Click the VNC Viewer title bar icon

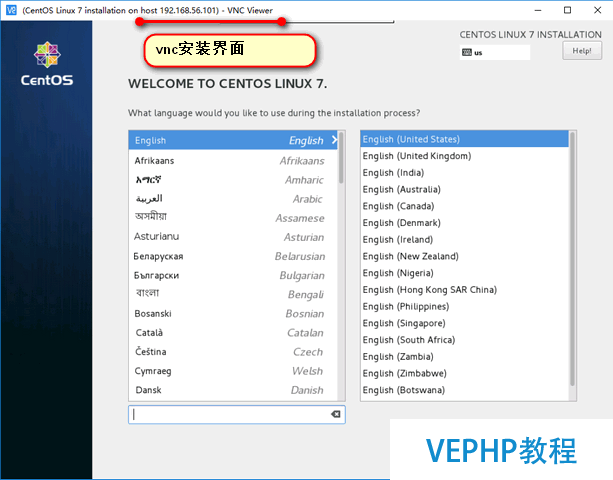pyautogui.click(x=11, y=10)
